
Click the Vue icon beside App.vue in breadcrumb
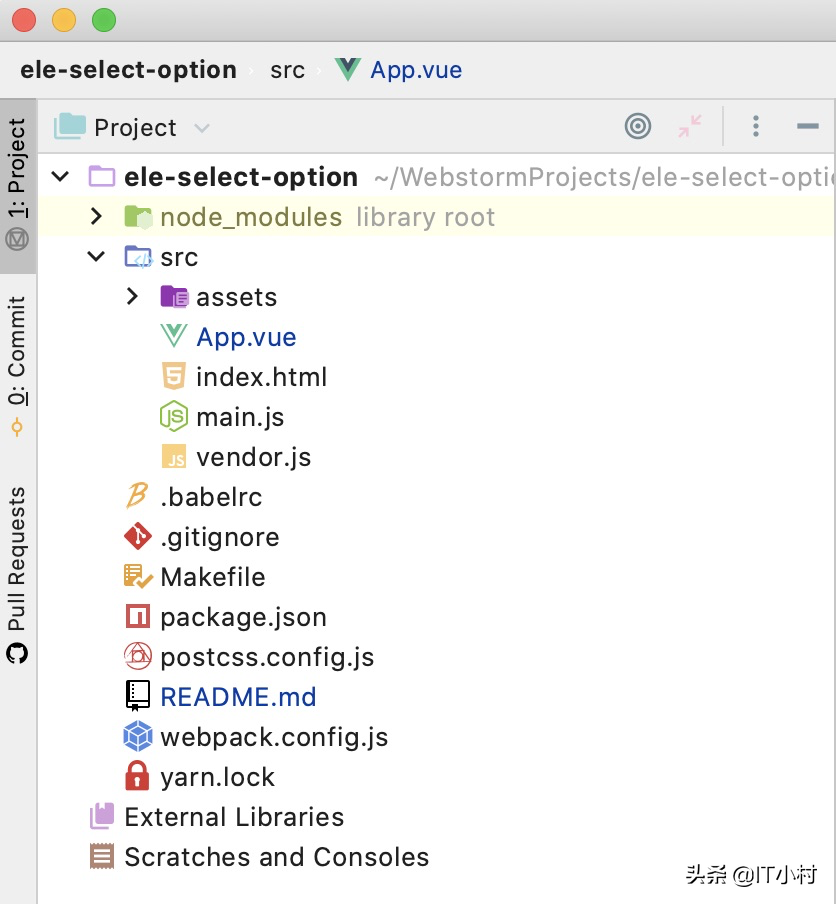point(348,70)
